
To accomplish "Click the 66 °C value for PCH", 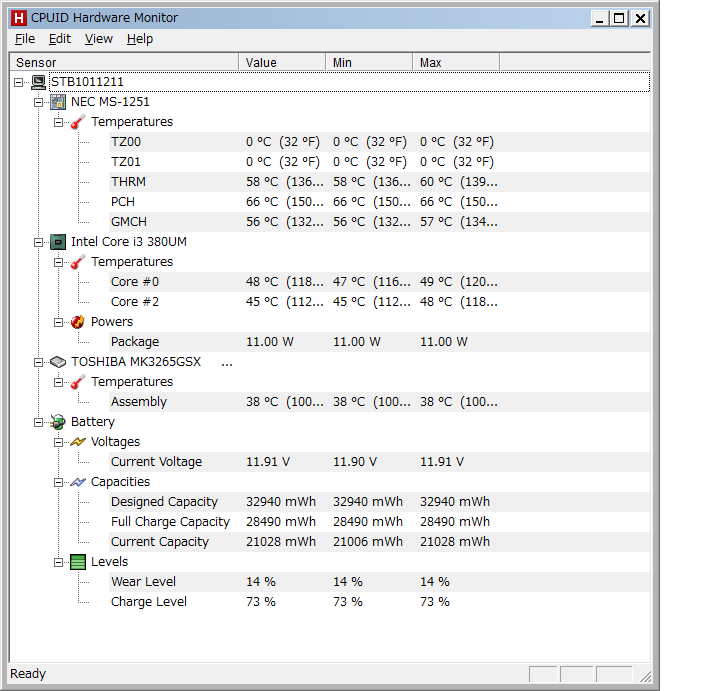I will (x=285, y=202).
